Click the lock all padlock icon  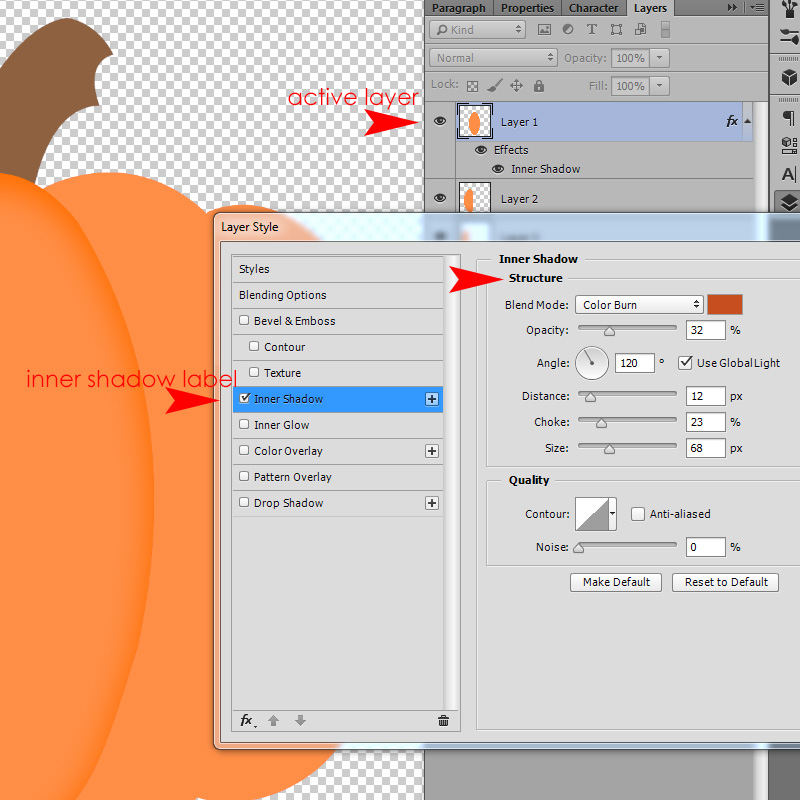coord(539,86)
